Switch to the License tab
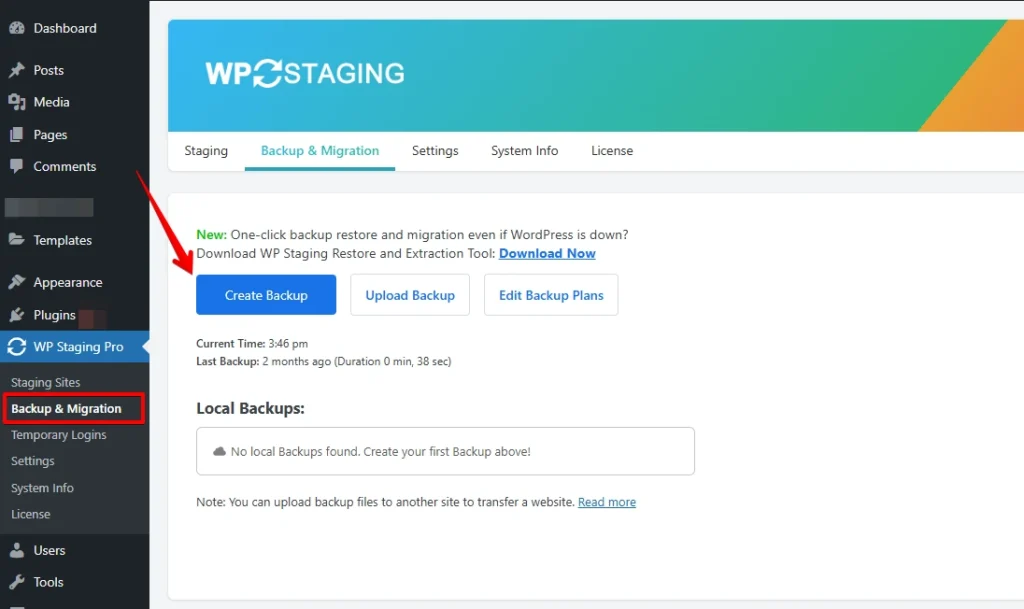 pyautogui.click(x=612, y=151)
